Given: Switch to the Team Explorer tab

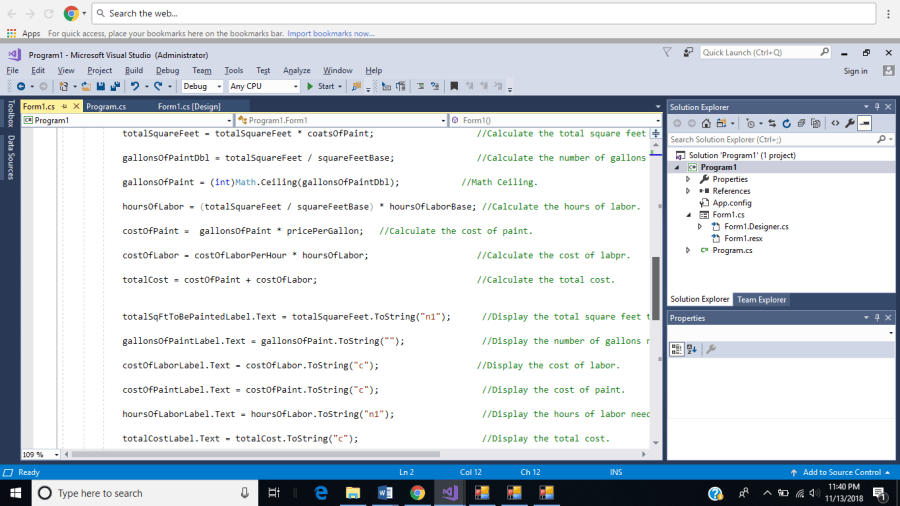Looking at the screenshot, I should tap(761, 299).
